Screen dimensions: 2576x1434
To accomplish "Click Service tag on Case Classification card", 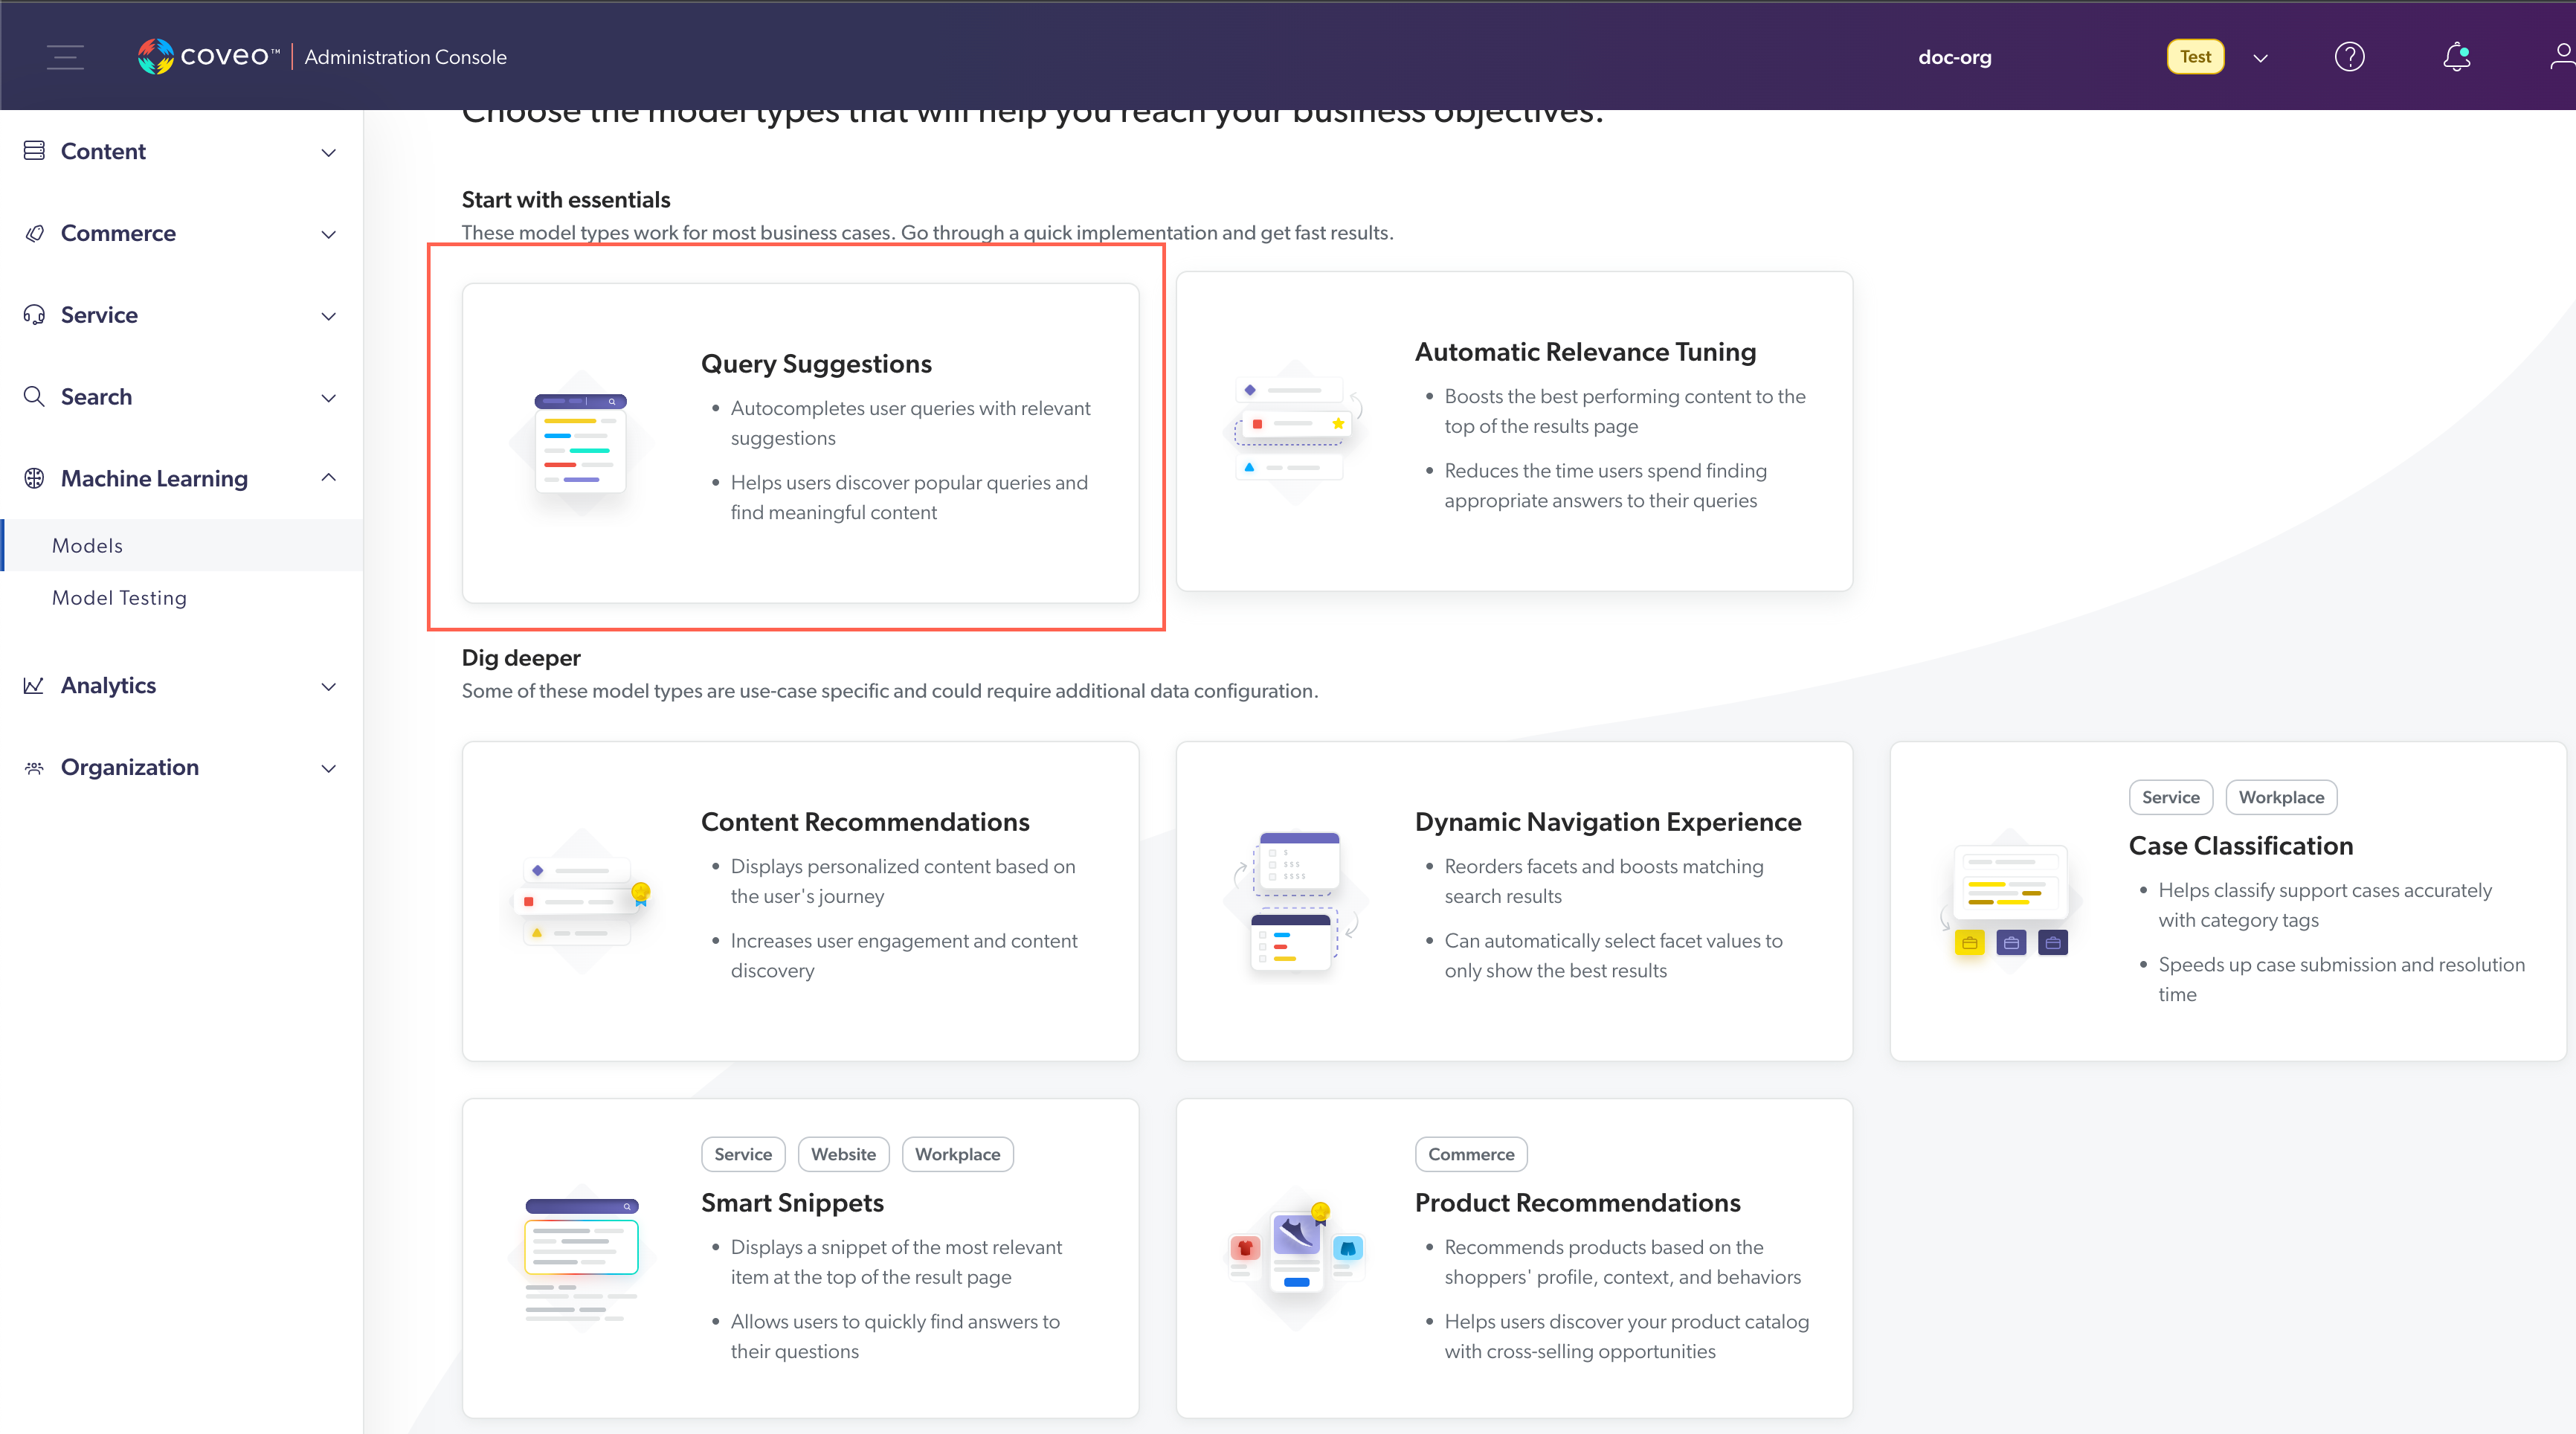I will click(x=2170, y=797).
